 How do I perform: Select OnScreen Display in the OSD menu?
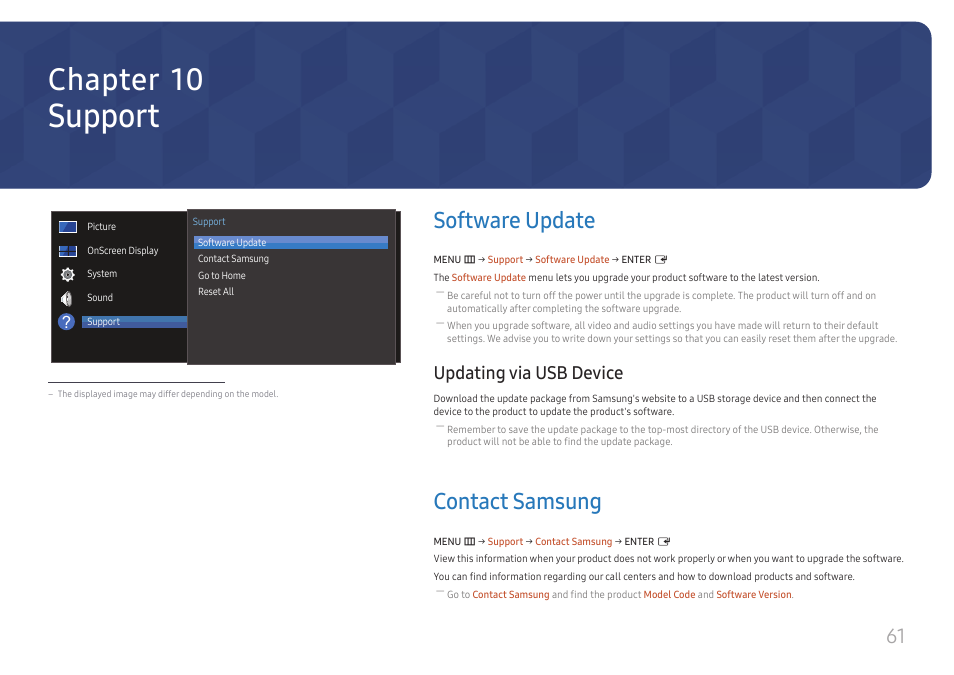coord(122,251)
